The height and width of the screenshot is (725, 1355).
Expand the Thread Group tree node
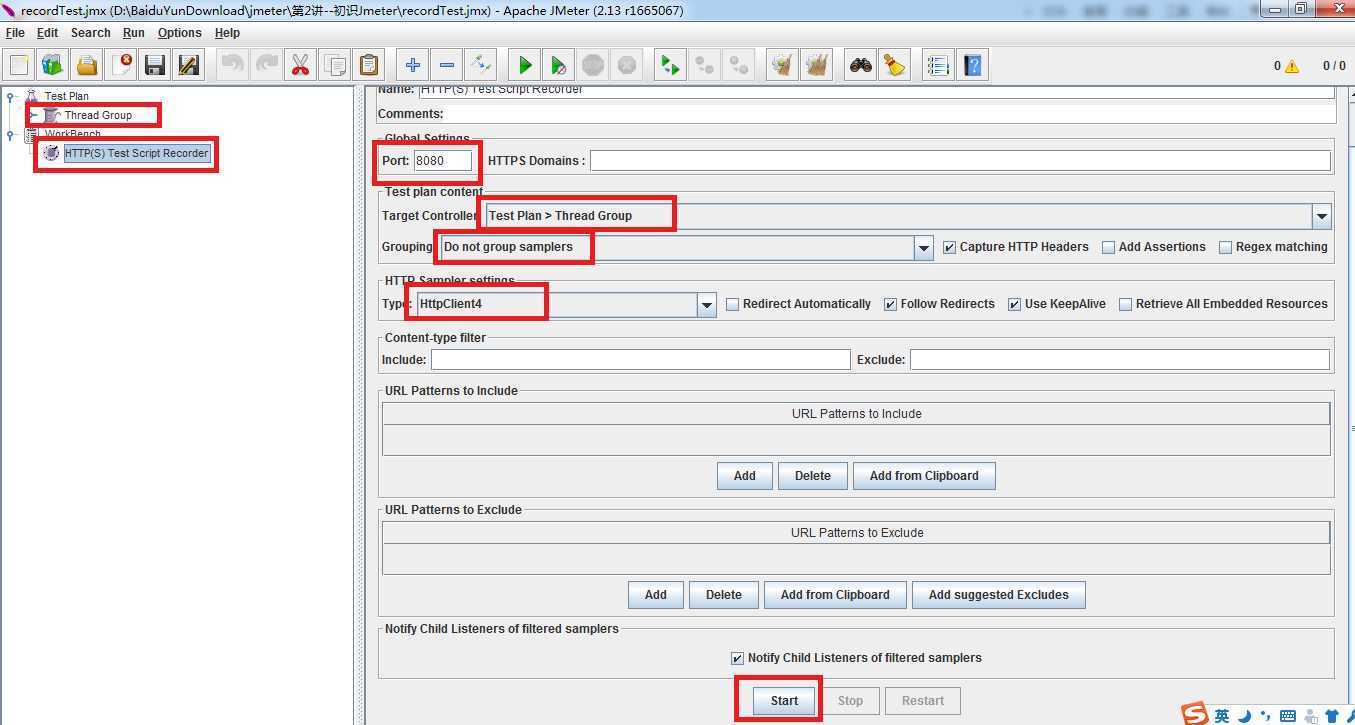[x=33, y=116]
